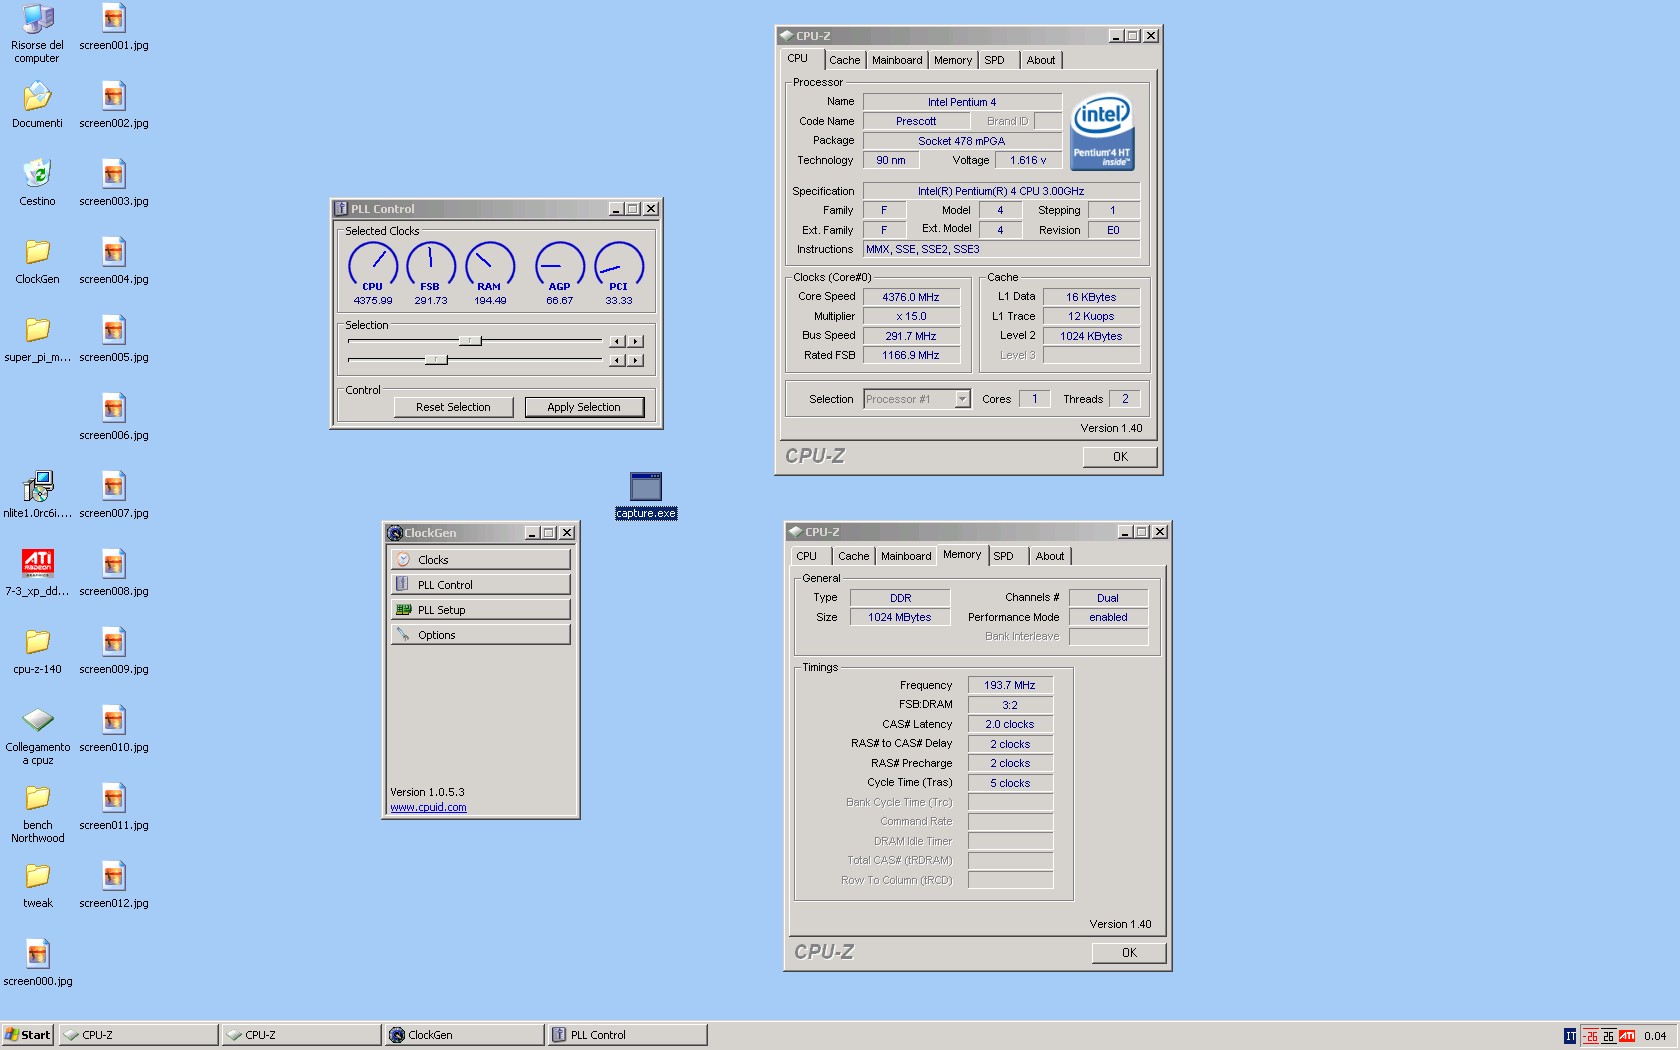This screenshot has height=1050, width=1680.
Task: Click the ATI tray icon in taskbar
Action: click(x=1627, y=1036)
